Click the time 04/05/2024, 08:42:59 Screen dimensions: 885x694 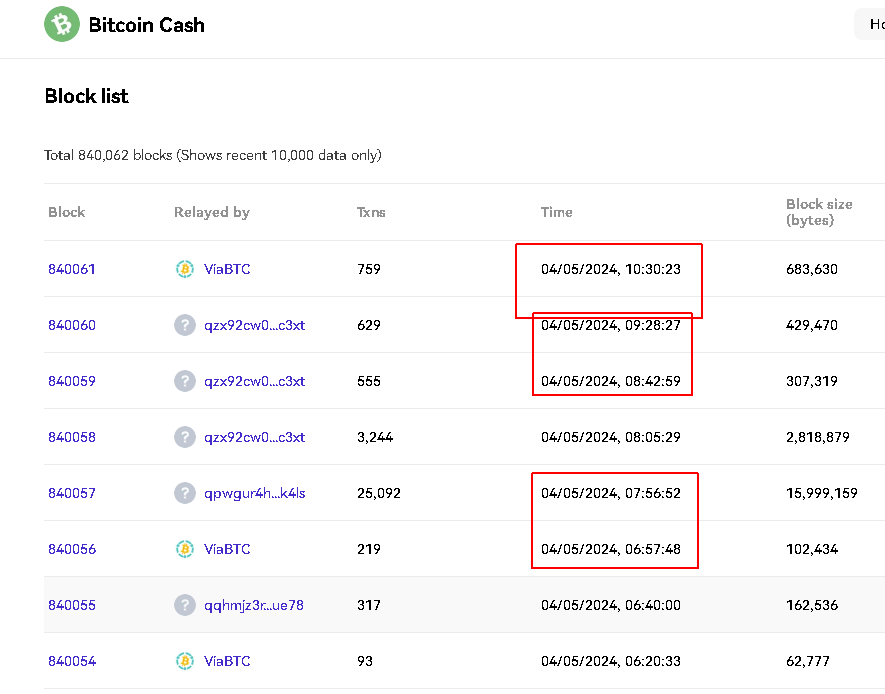[611, 381]
